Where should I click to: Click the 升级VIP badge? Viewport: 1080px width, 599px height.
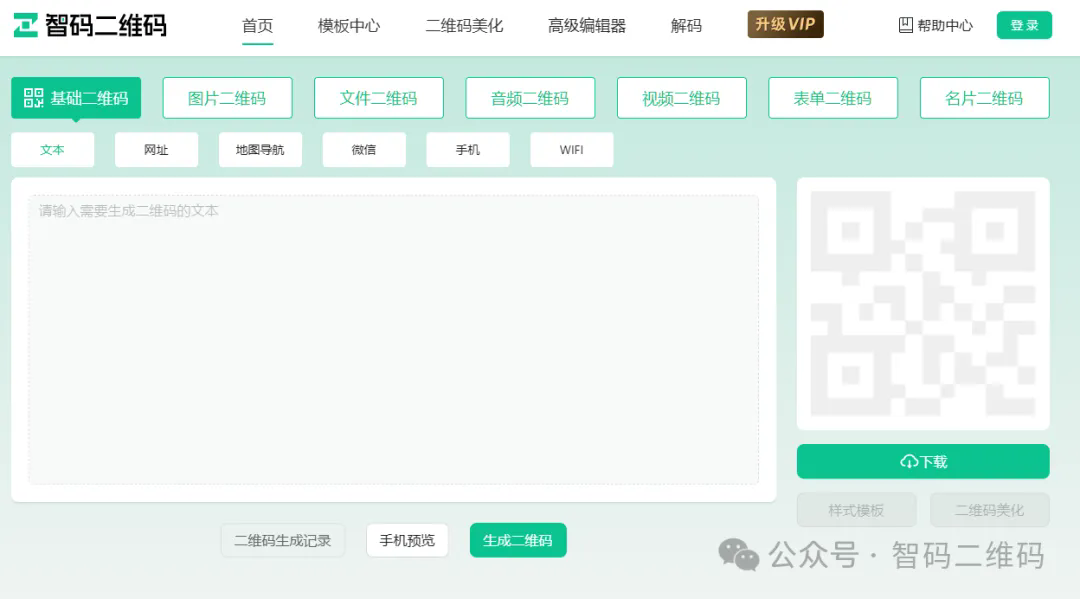pos(785,24)
